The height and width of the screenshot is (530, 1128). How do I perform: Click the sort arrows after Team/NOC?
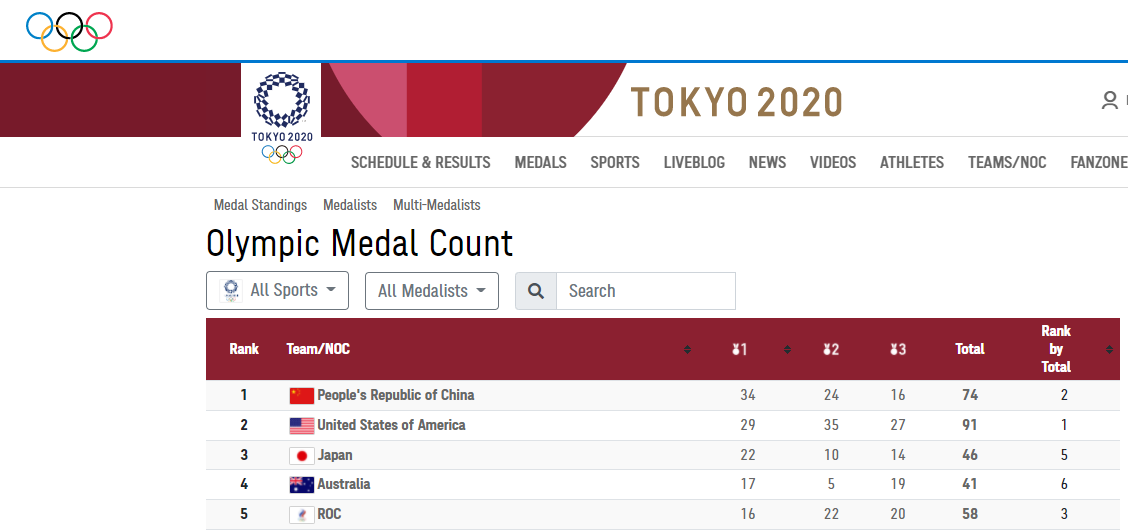point(687,349)
